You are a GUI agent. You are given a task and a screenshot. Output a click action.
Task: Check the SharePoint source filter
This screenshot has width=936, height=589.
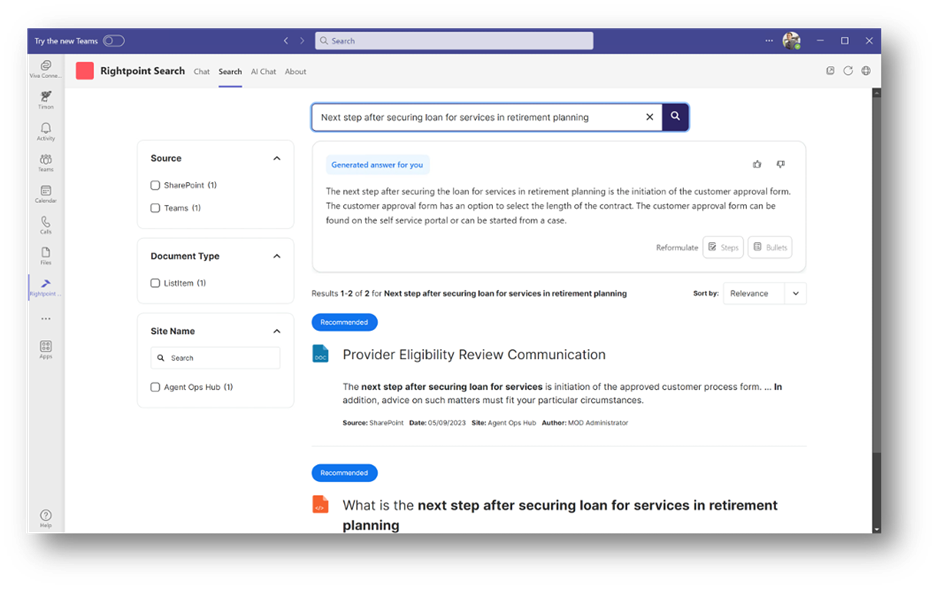click(155, 185)
